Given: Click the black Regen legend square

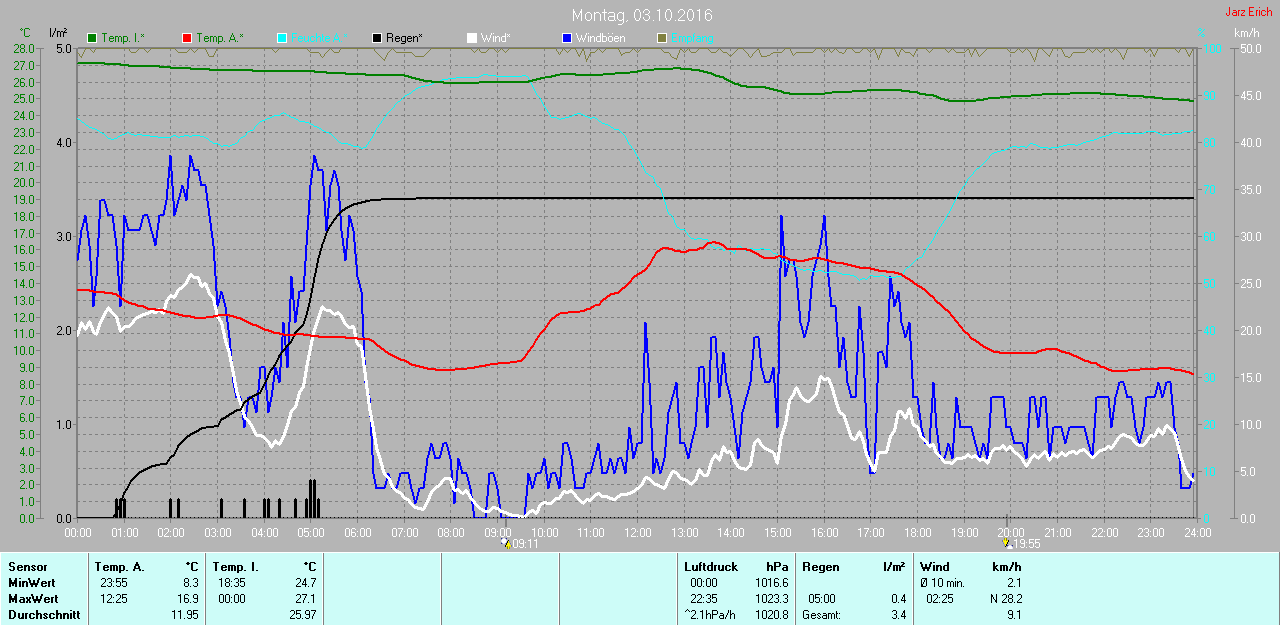Looking at the screenshot, I should coord(376,38).
